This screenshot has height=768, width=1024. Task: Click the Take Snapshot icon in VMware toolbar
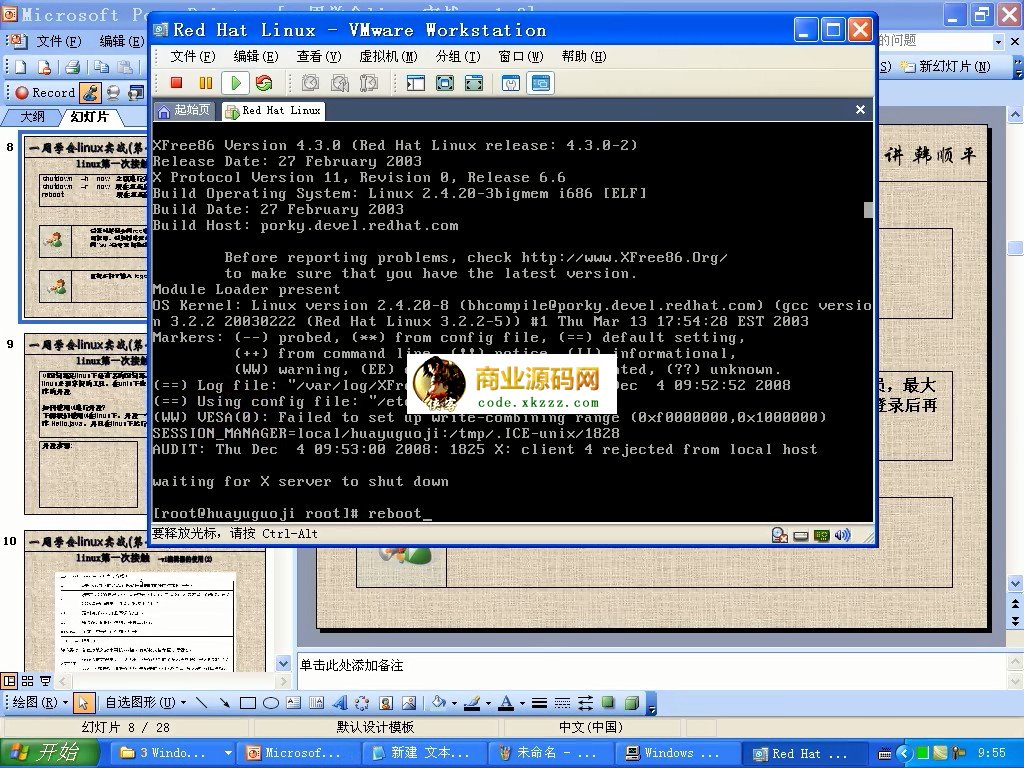(x=310, y=83)
